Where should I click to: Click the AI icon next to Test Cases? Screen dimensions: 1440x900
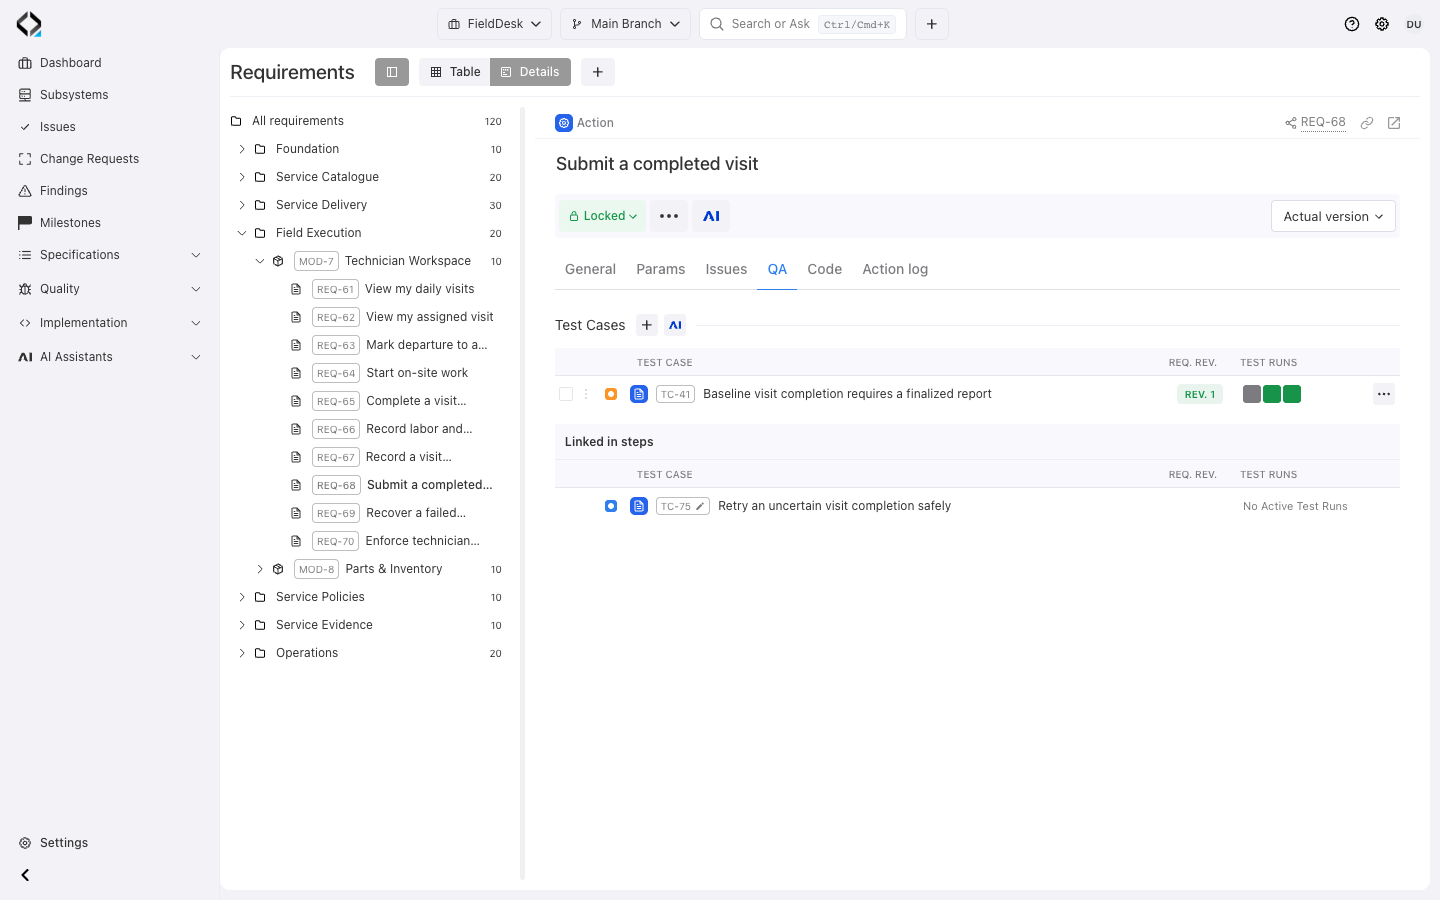(676, 325)
